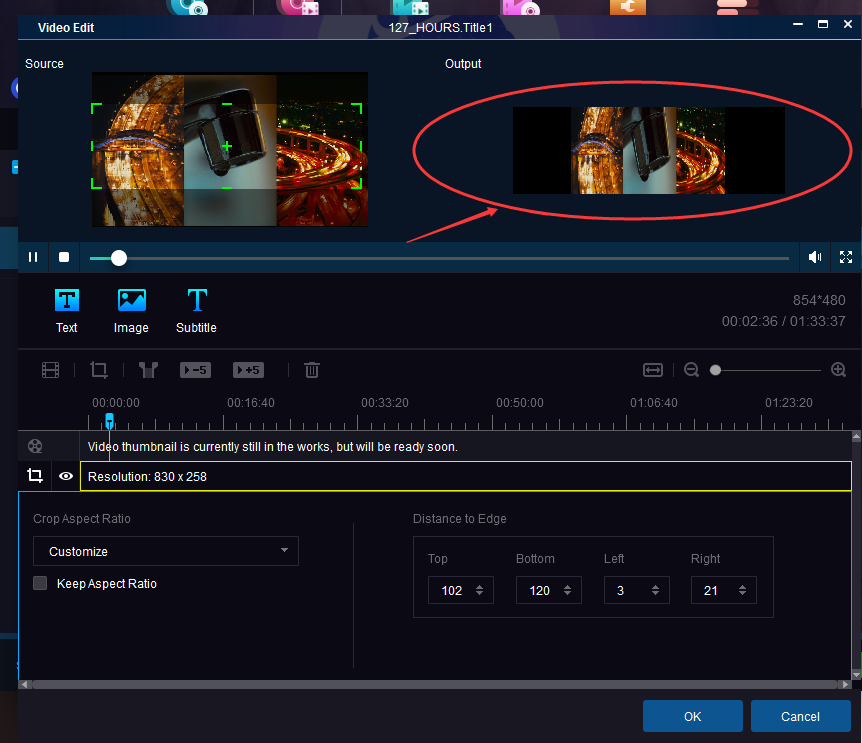Image resolution: width=862 pixels, height=743 pixels.
Task: Click the playback progress slider knob
Action: pos(119,258)
